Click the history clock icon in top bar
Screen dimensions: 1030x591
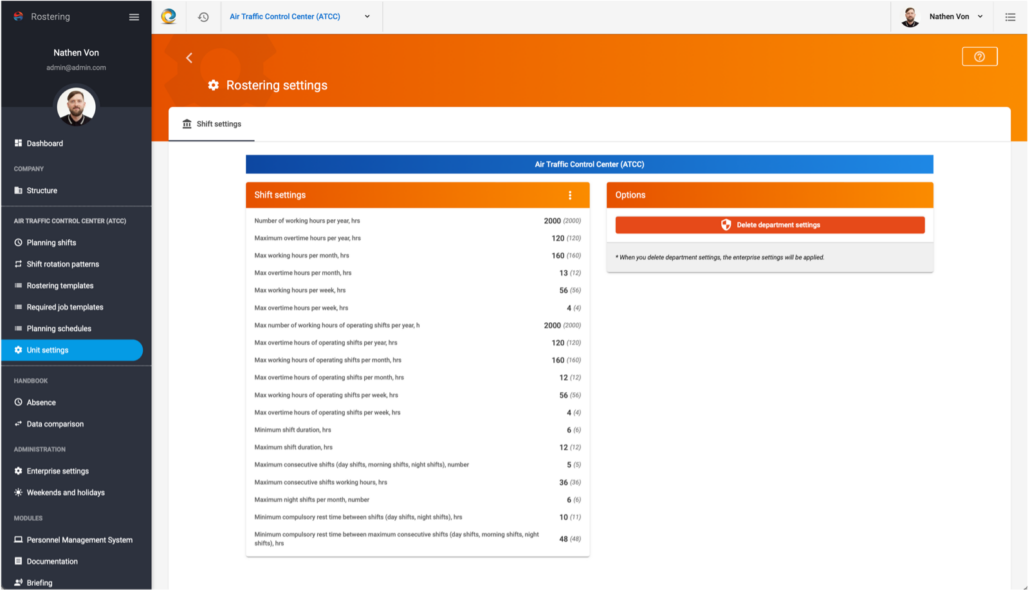[203, 17]
